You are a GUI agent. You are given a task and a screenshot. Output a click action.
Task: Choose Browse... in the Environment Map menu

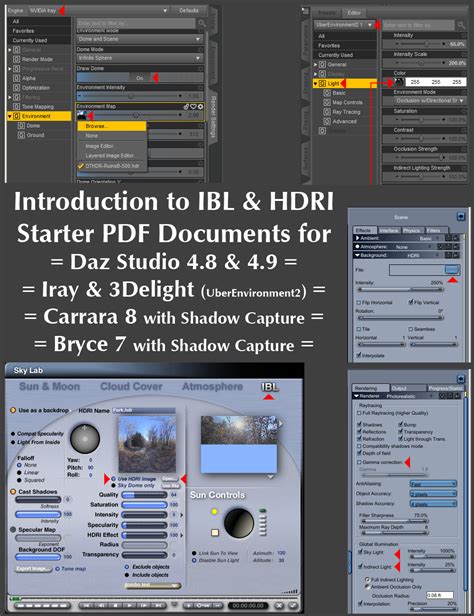(112, 126)
